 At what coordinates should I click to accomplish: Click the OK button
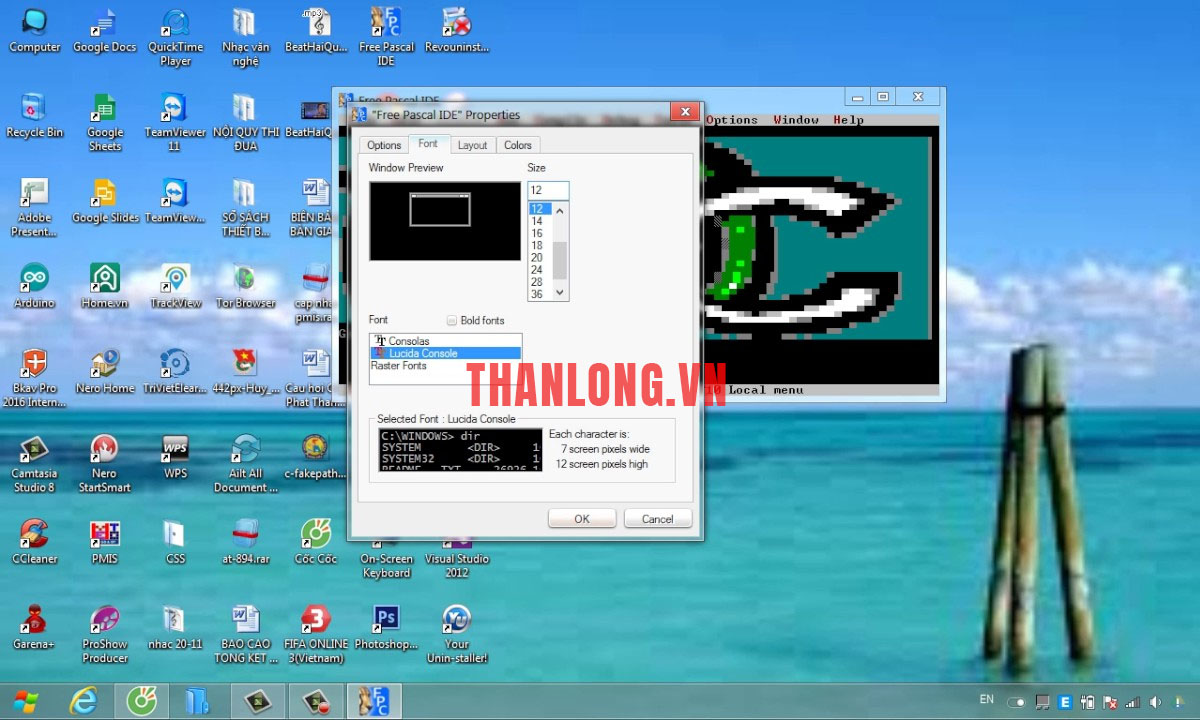pyautogui.click(x=581, y=519)
